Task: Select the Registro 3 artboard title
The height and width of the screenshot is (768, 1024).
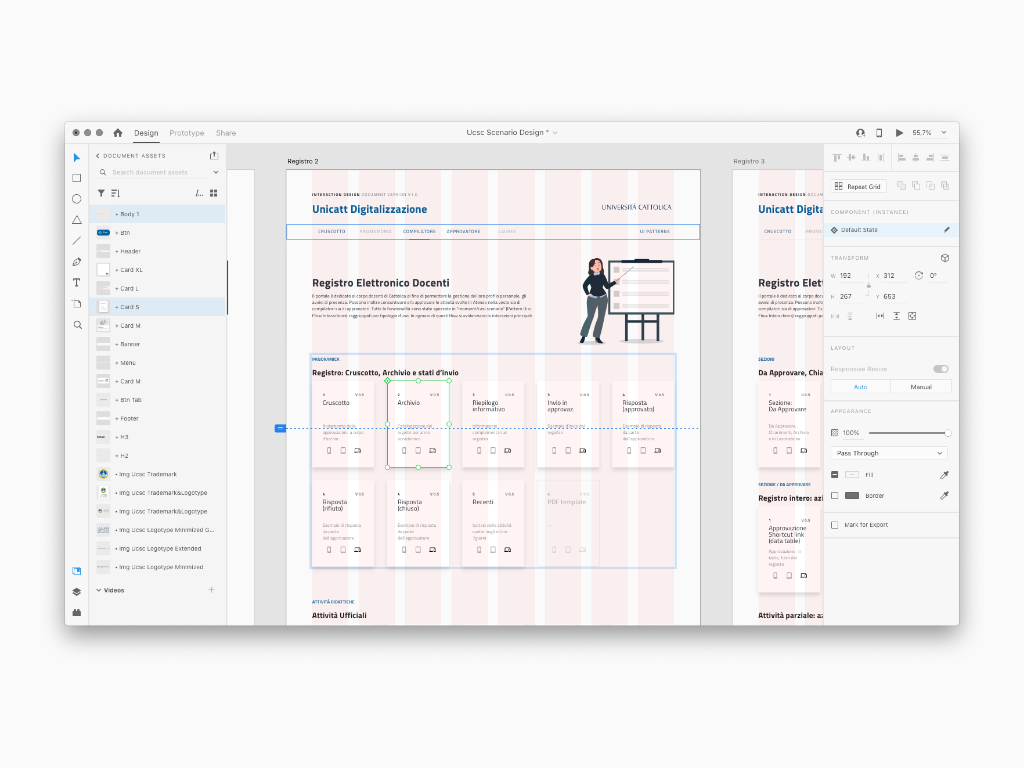Action: click(749, 161)
